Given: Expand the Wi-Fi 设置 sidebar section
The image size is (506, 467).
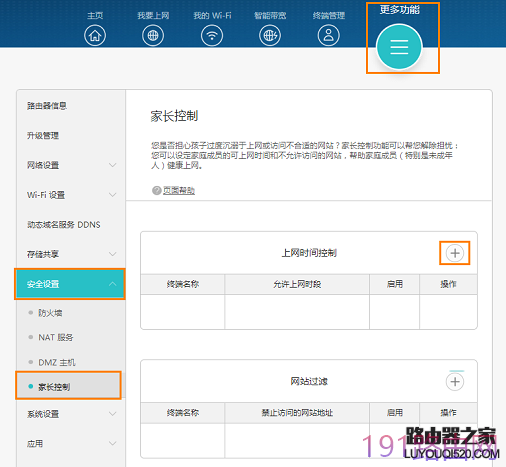Looking at the screenshot, I should tap(71, 195).
